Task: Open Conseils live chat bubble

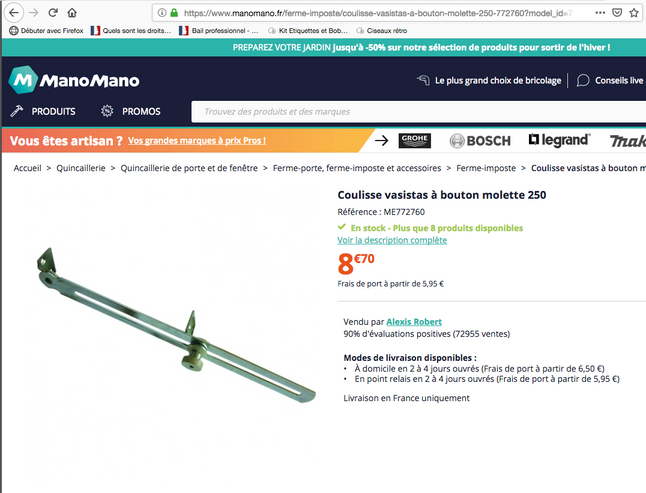Action: [x=583, y=80]
